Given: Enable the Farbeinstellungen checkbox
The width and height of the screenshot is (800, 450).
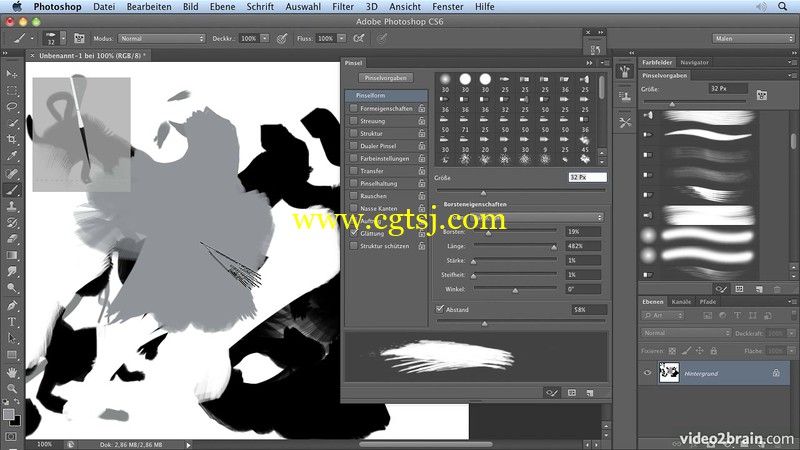Looking at the screenshot, I should pyautogui.click(x=354, y=158).
